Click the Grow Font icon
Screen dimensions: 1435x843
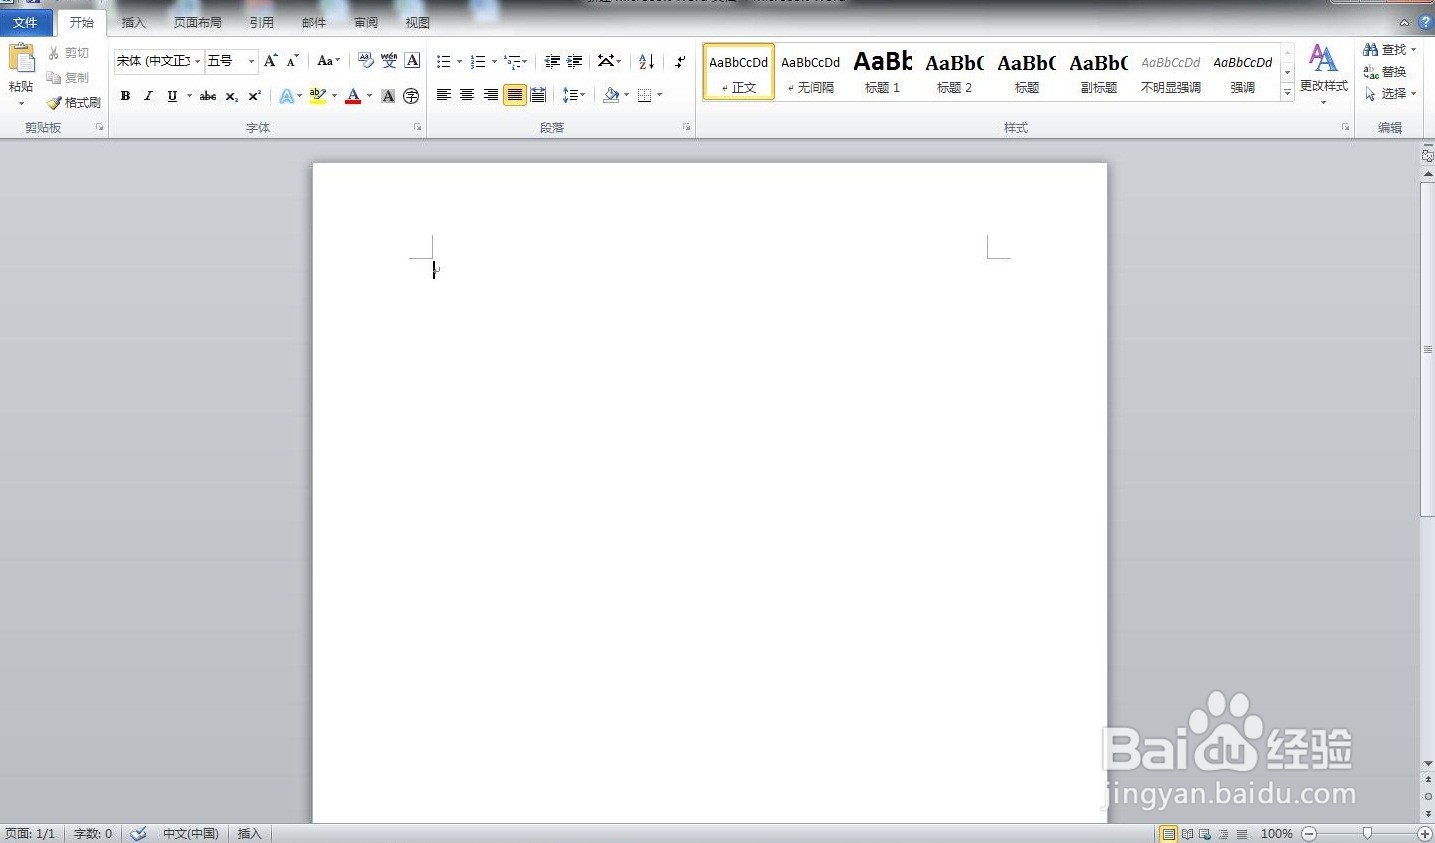271,61
